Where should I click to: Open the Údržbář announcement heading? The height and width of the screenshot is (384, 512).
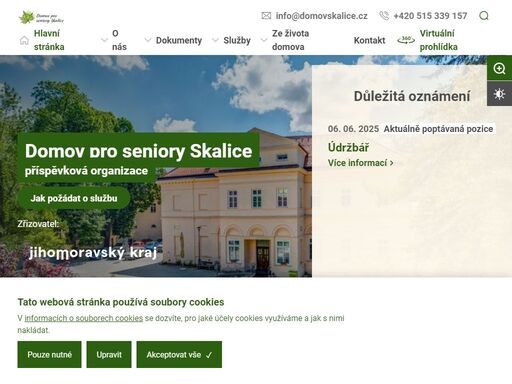348,147
